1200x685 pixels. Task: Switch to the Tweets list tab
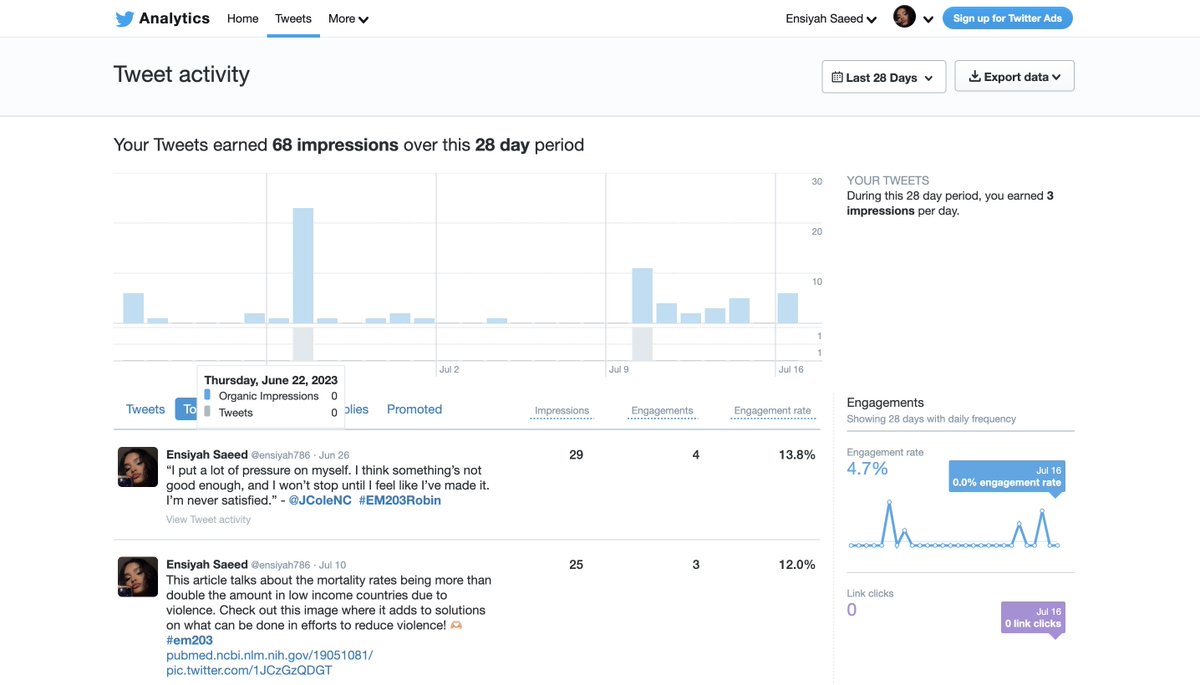(145, 409)
